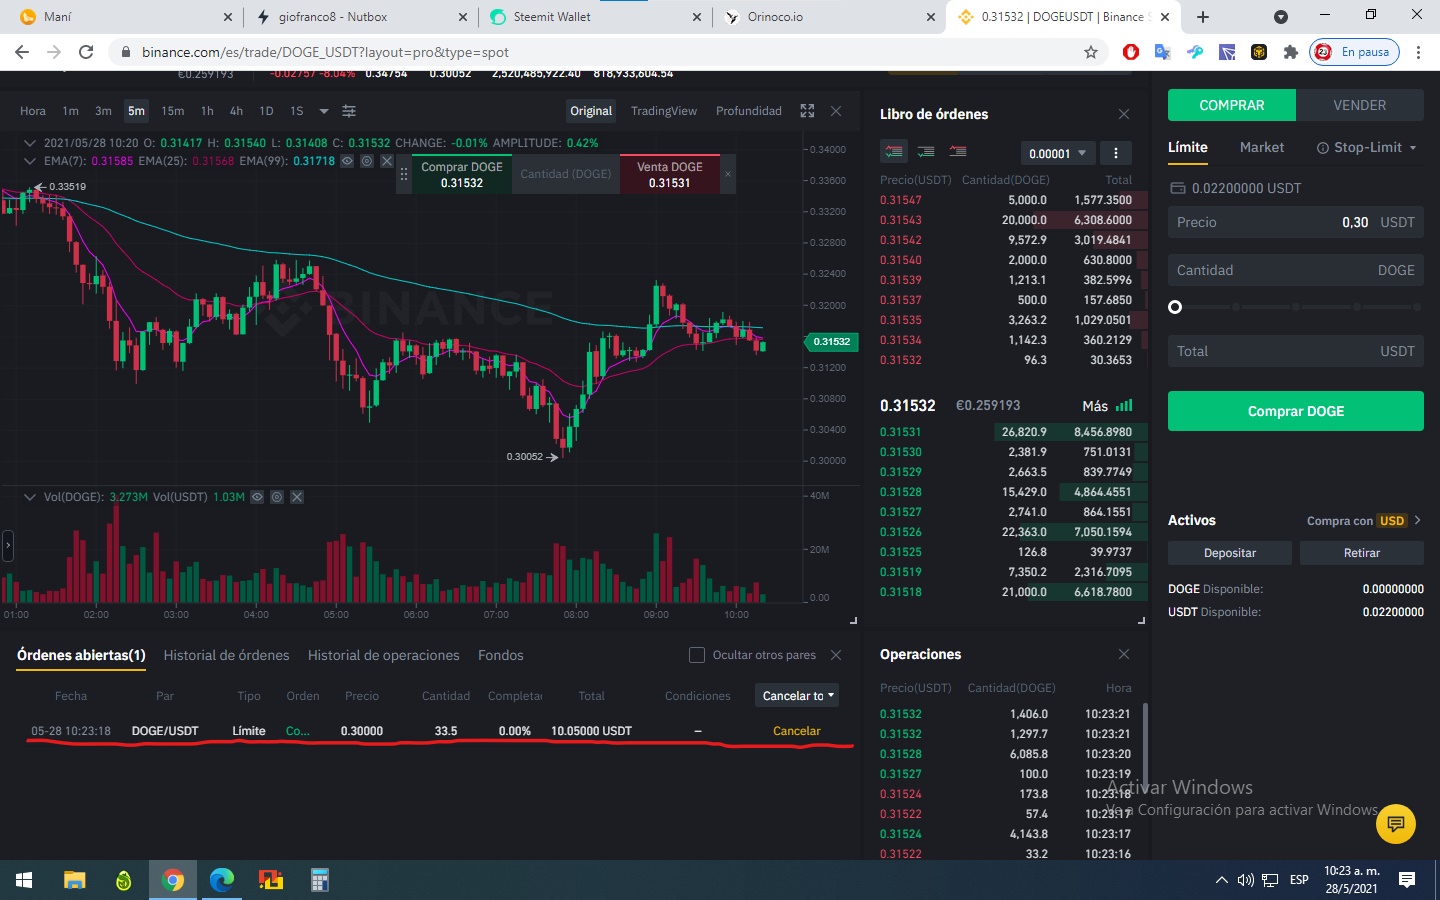
Task: Switch to VENDER sell mode
Action: (x=1360, y=105)
